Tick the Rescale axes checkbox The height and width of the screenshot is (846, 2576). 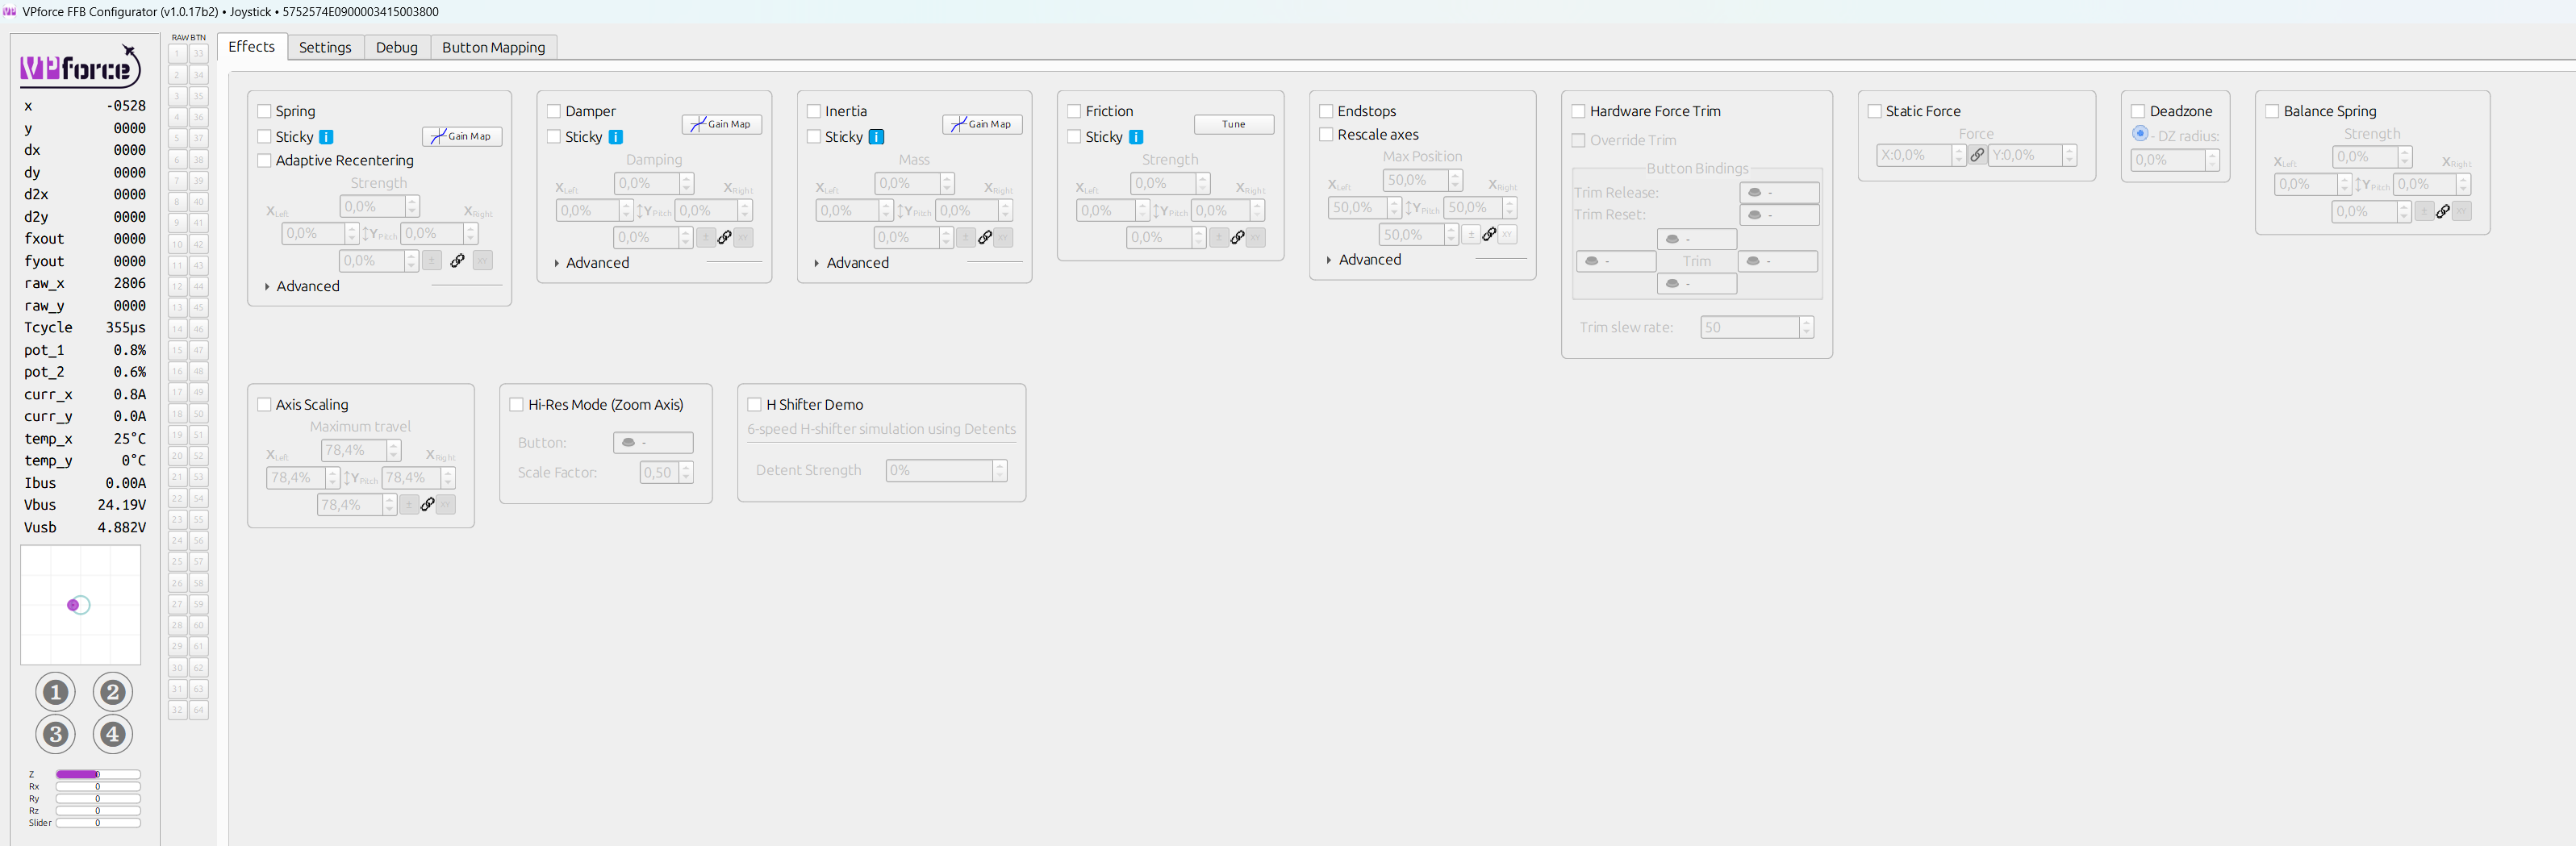coord(1327,135)
